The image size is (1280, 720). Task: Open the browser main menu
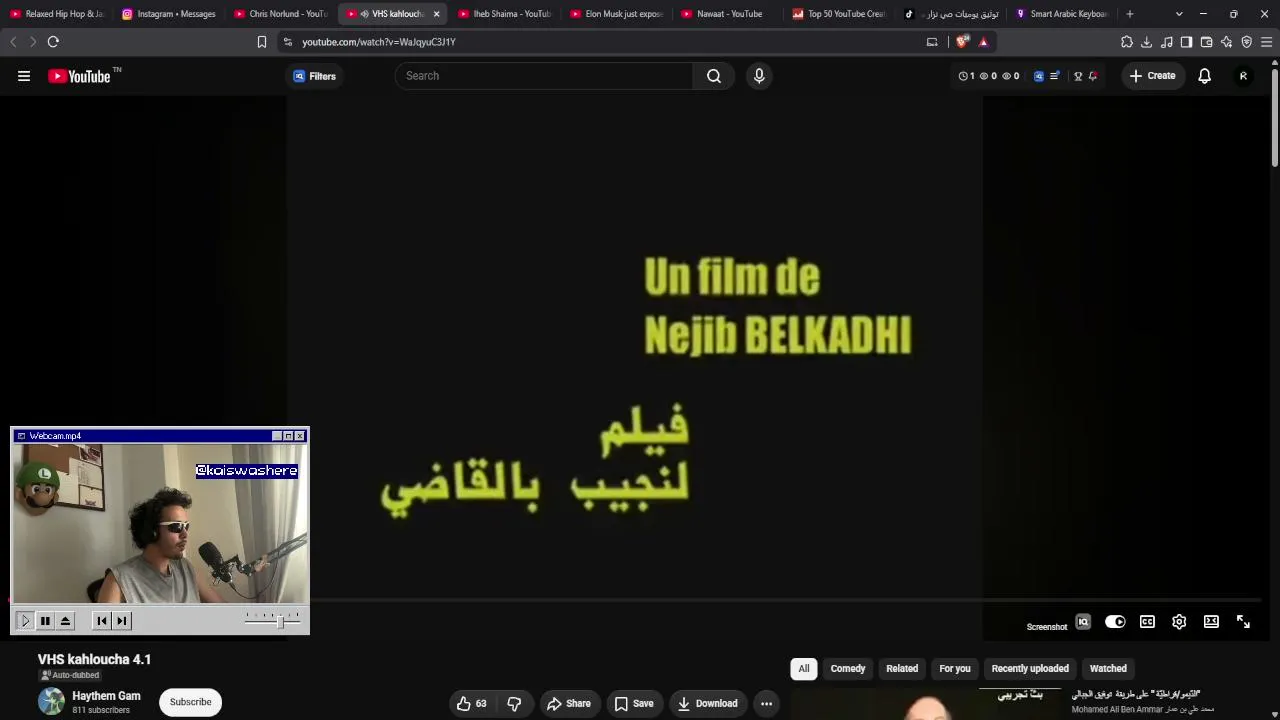(x=1266, y=42)
